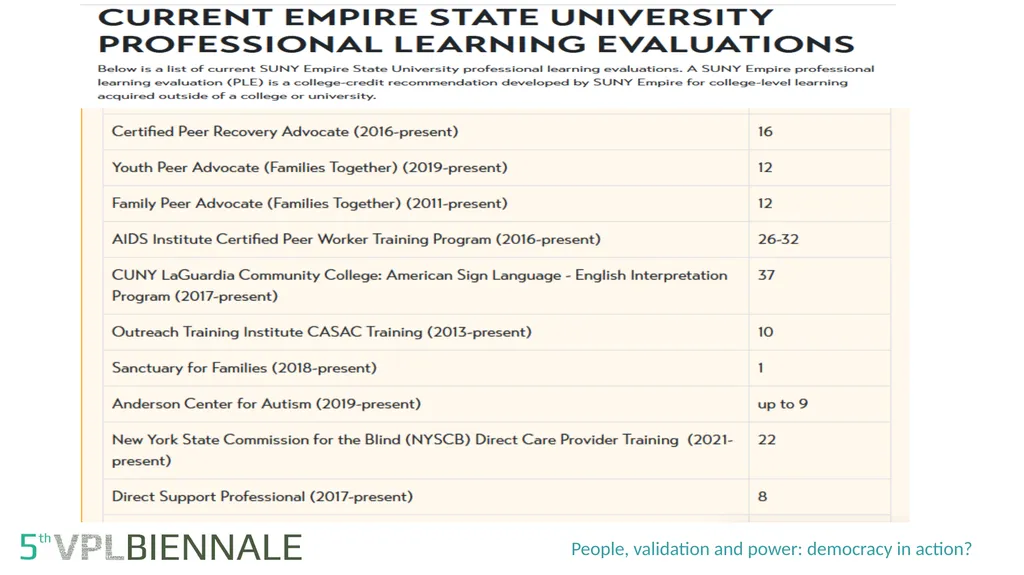Click the 5th VPL Biennale logo
Screen dimensions: 1024x575
[161, 548]
